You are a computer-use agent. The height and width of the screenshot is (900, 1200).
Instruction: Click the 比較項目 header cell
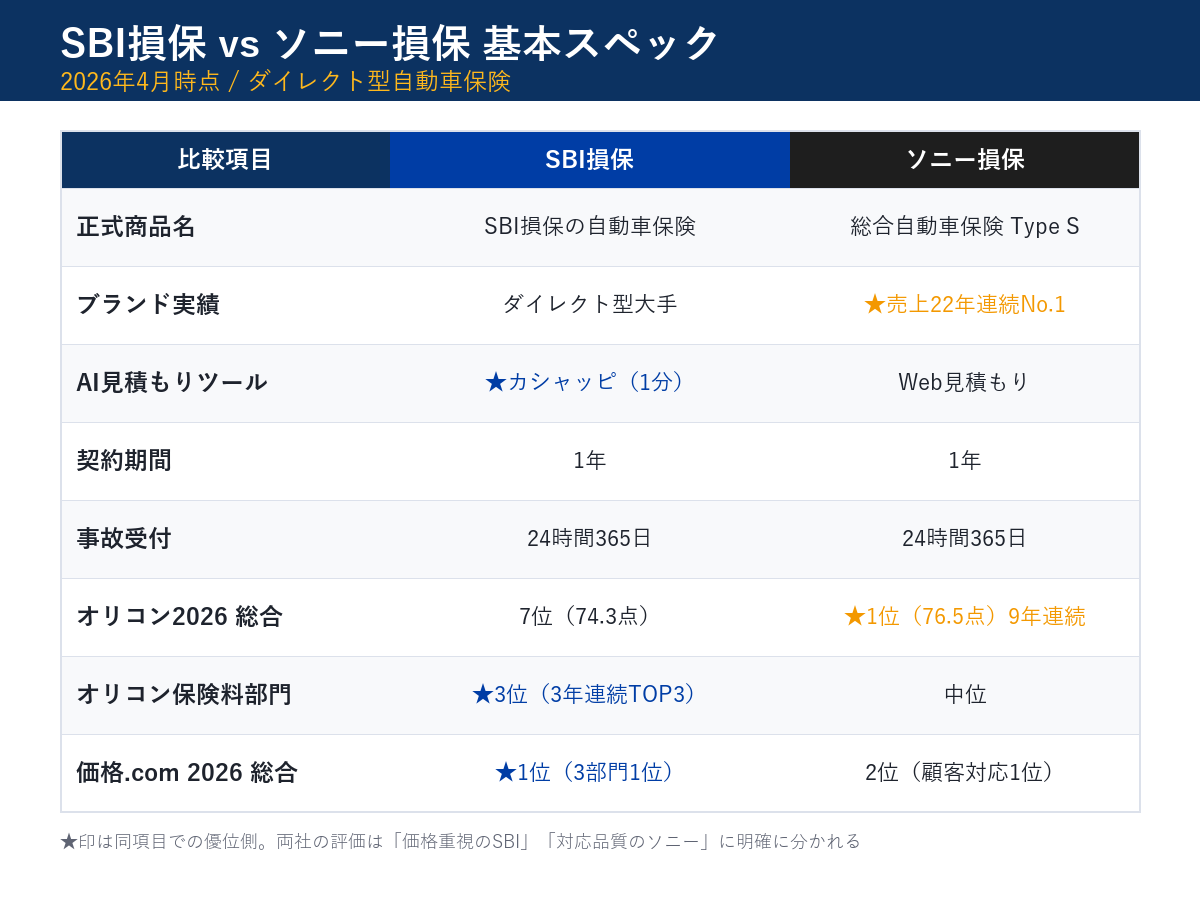point(225,159)
